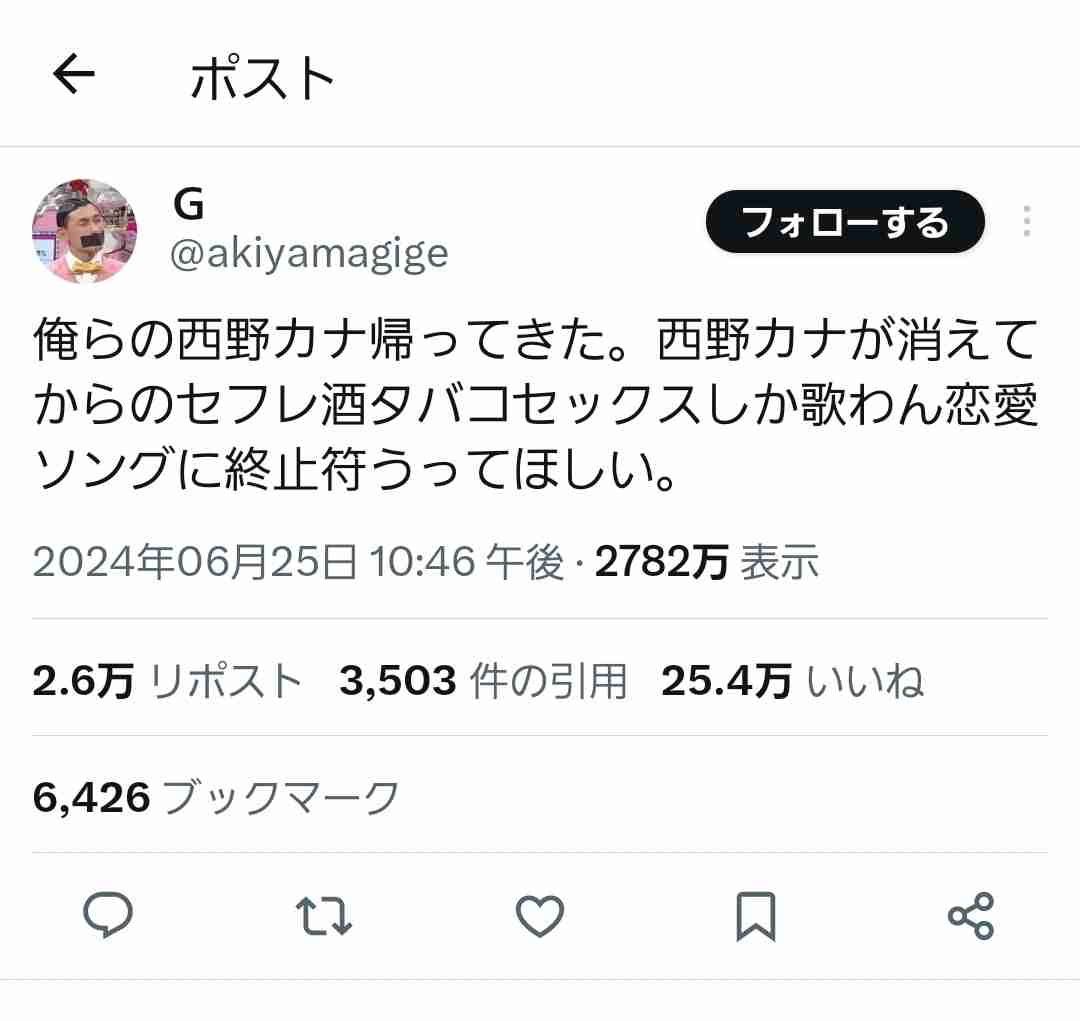View the 25.4万 いいね list
1080x1021 pixels.
(792, 681)
